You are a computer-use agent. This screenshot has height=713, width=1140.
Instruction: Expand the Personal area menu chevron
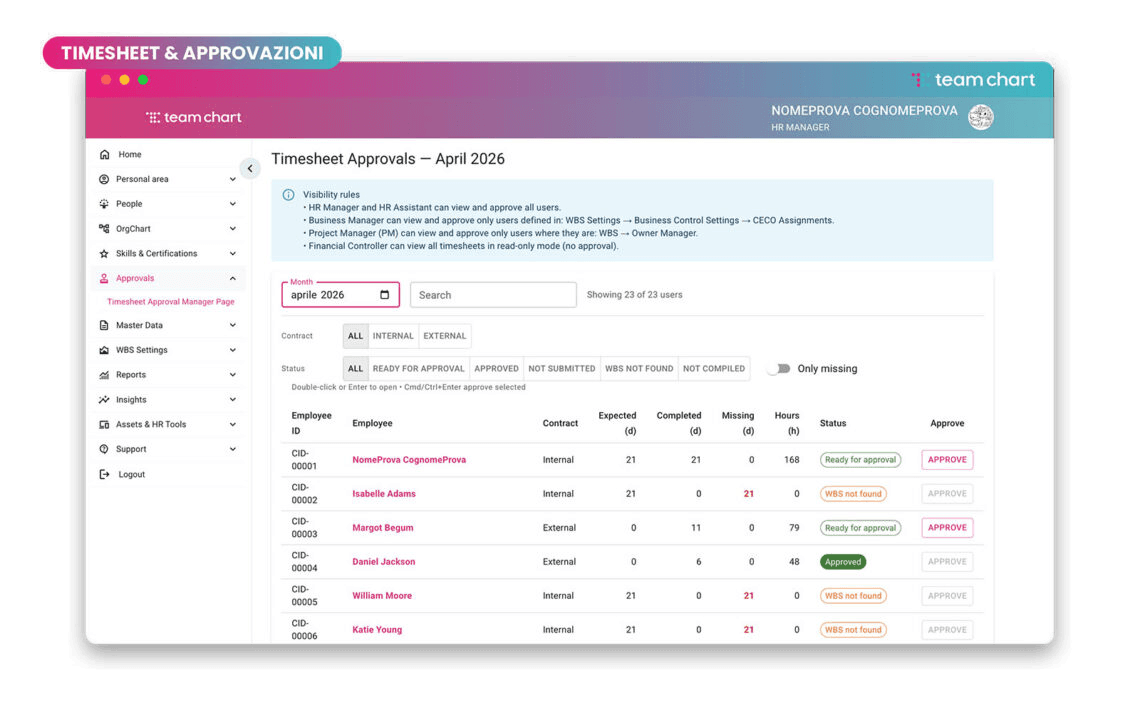pos(233,179)
